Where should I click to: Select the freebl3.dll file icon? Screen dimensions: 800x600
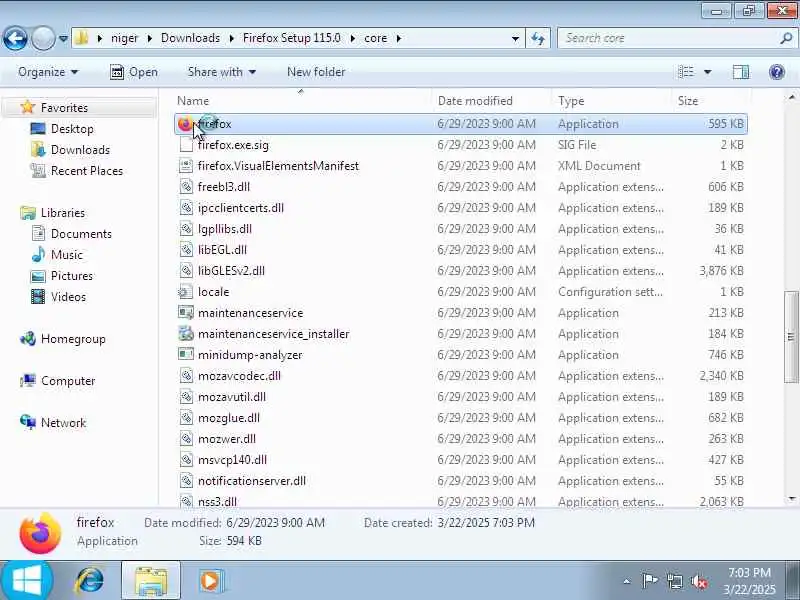tap(186, 187)
